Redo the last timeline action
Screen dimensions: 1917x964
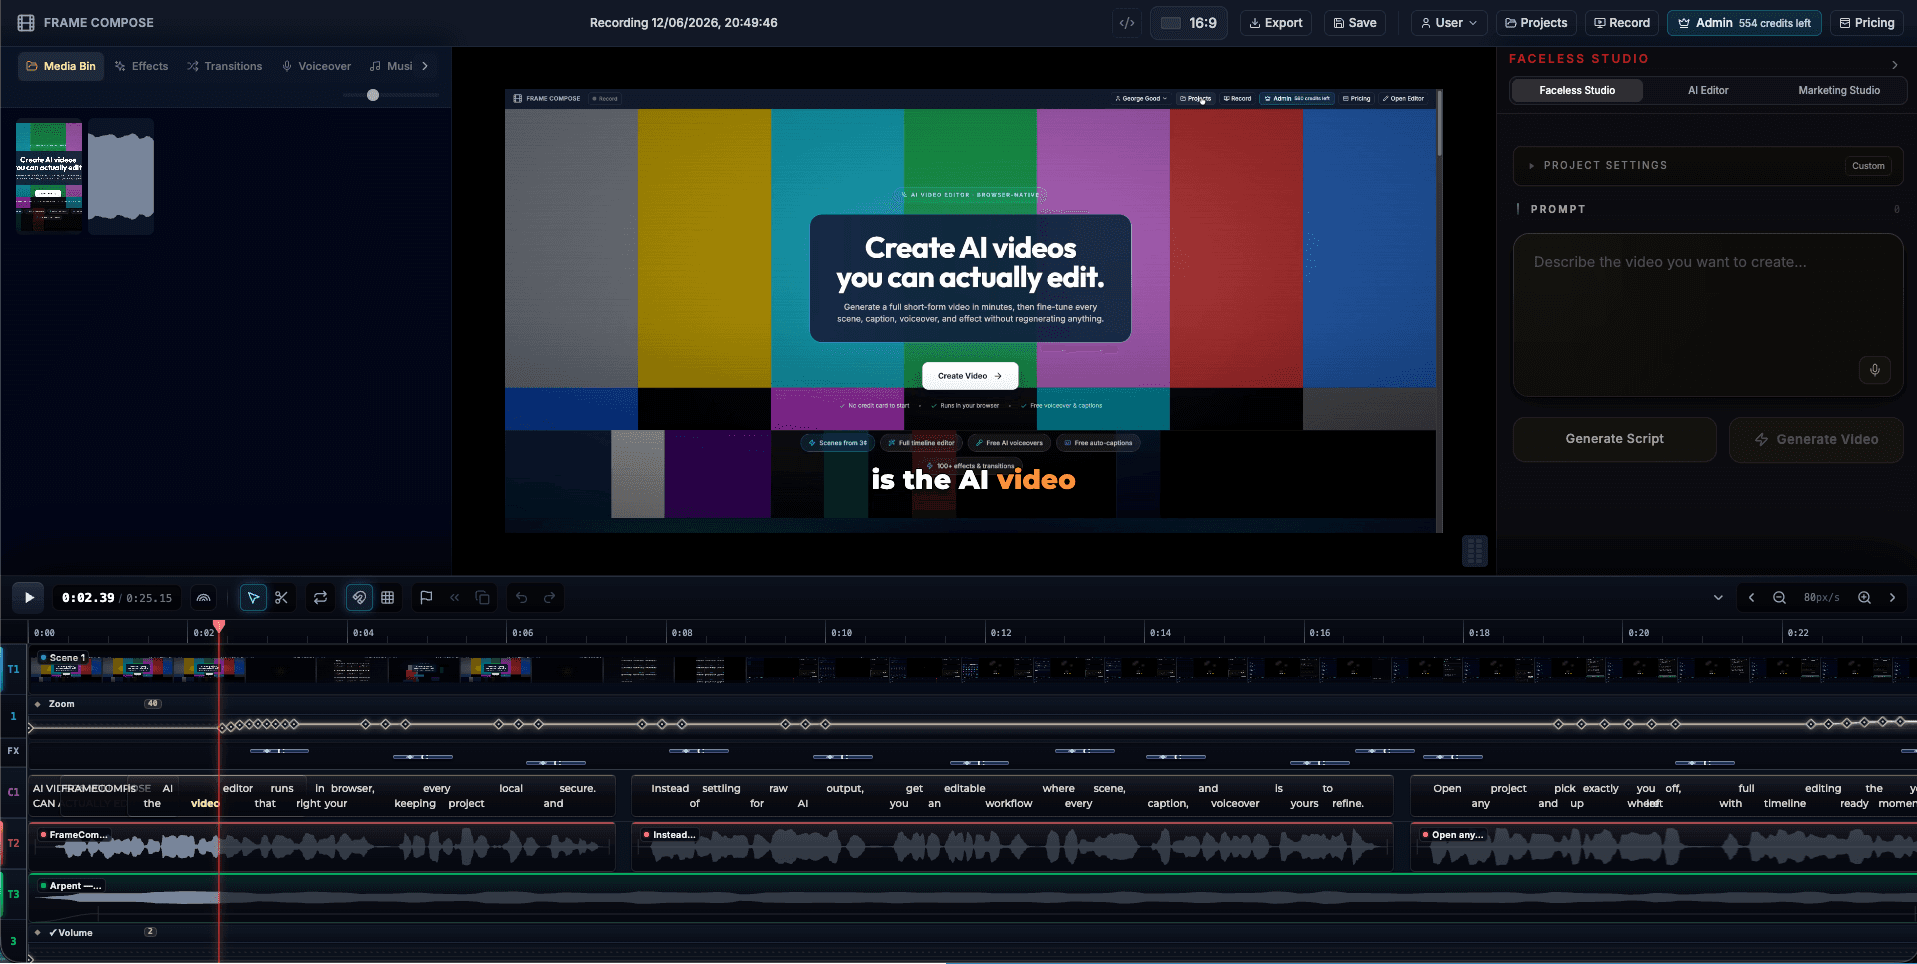(549, 598)
